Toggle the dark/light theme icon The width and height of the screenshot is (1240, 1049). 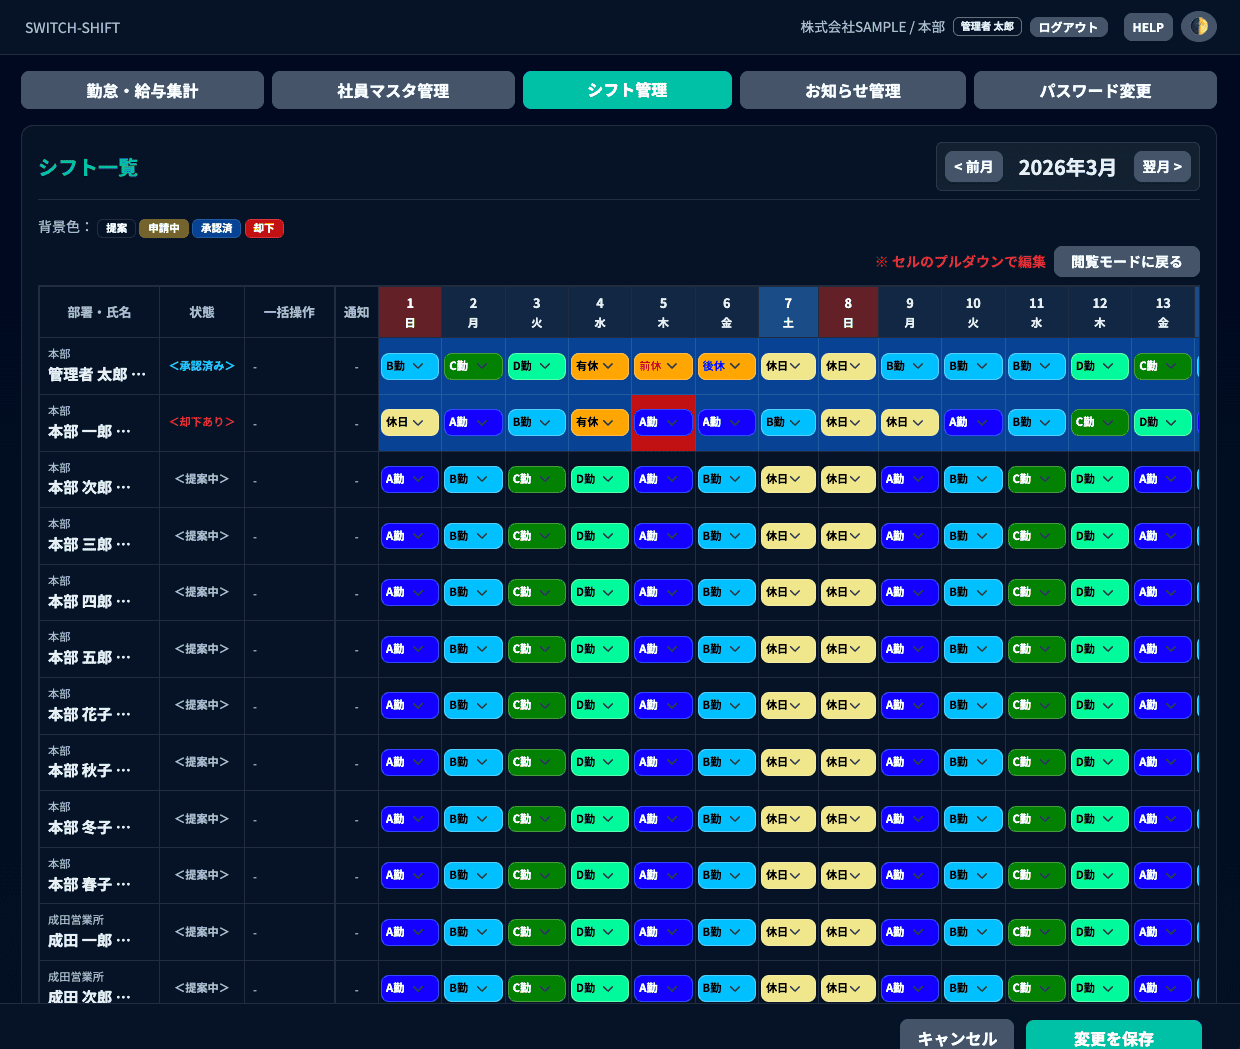tap(1198, 27)
